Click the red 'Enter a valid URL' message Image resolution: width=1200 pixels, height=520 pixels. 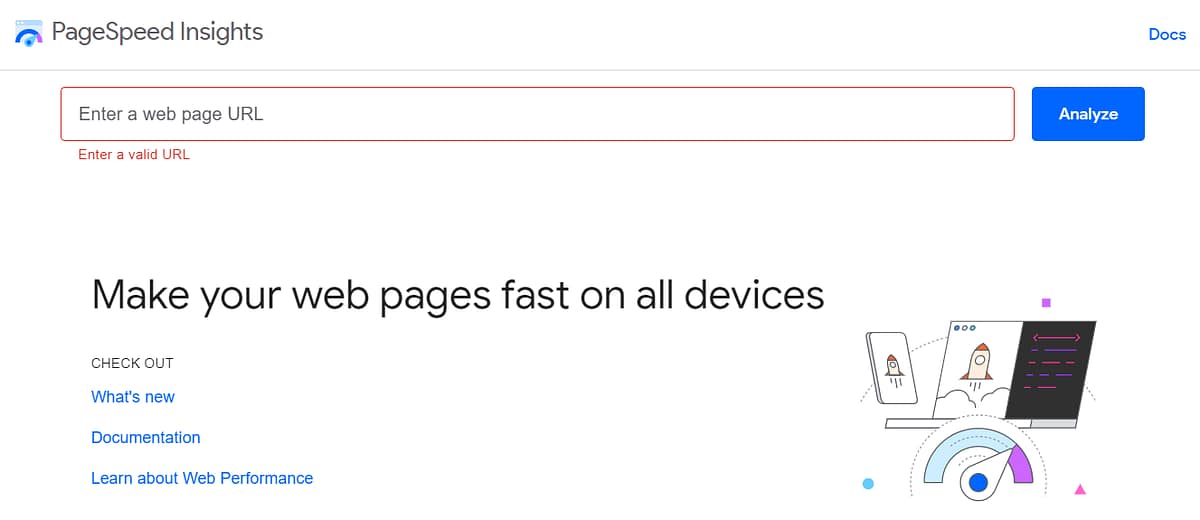click(x=134, y=155)
